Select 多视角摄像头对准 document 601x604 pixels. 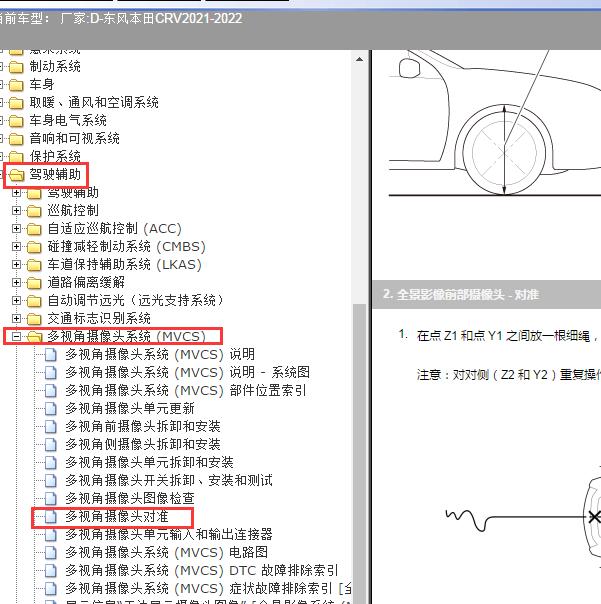coord(117,517)
